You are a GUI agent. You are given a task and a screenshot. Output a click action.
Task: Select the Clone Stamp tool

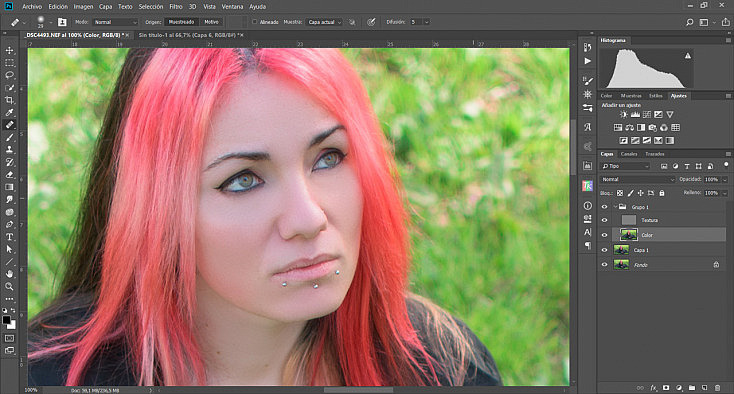coord(9,150)
